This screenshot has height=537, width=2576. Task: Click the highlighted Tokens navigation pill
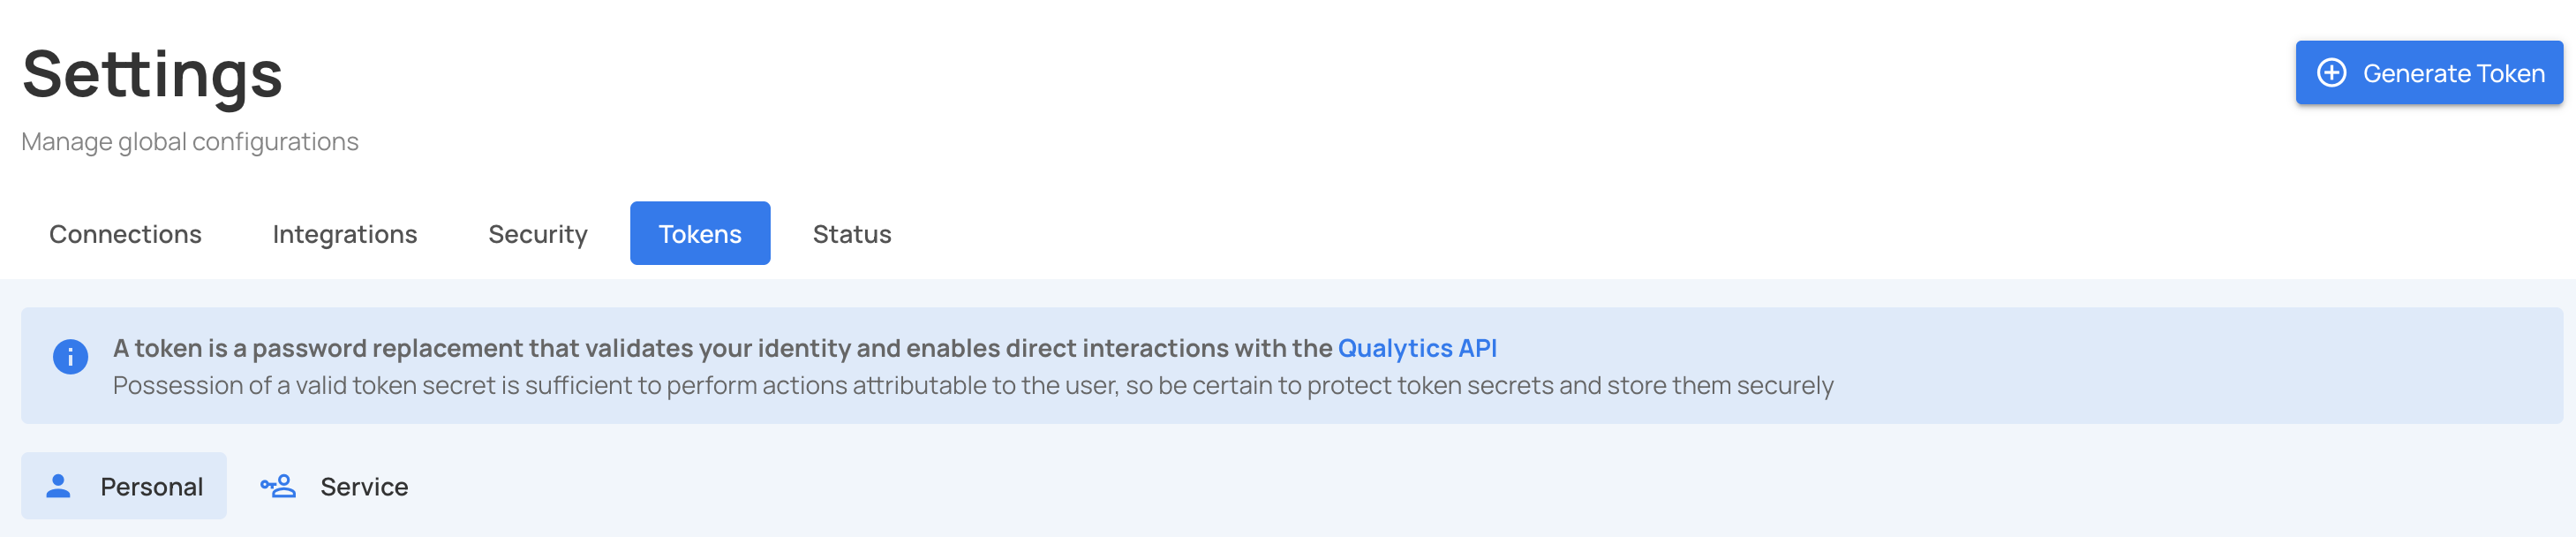[x=699, y=233]
